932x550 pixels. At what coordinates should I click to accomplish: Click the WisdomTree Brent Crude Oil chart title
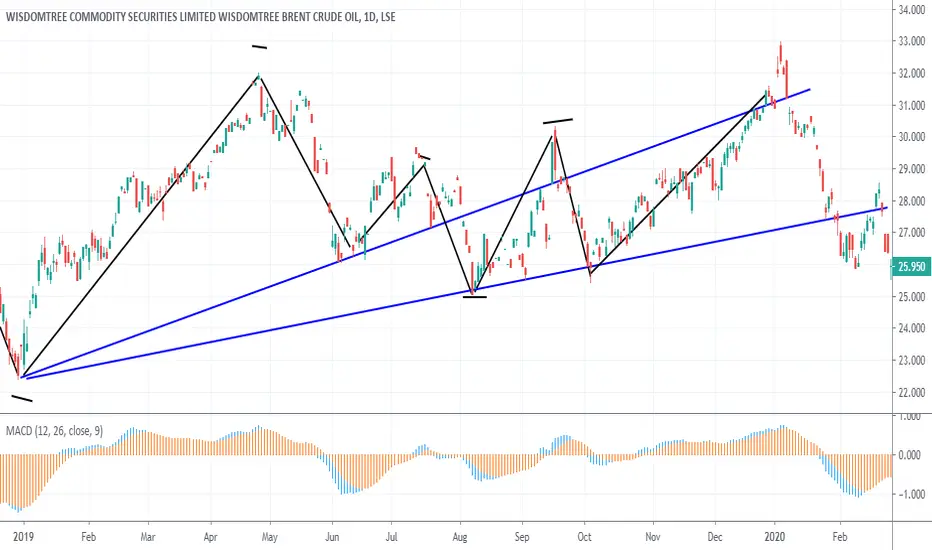[200, 17]
